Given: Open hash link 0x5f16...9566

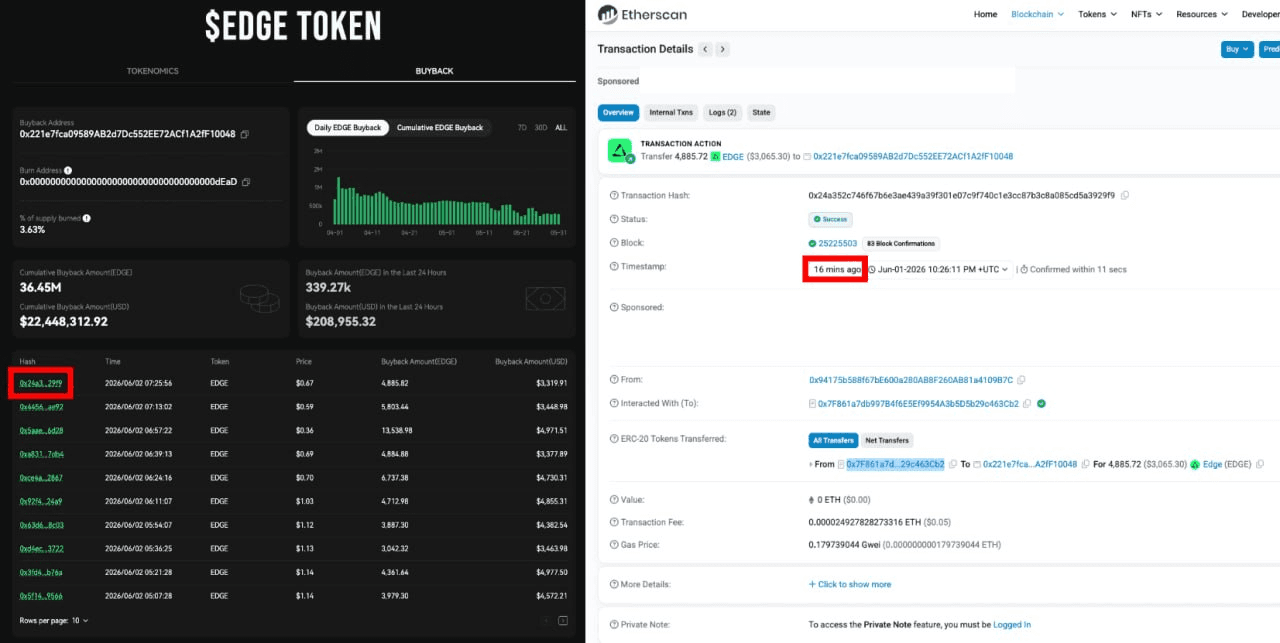Looking at the screenshot, I should [41, 596].
